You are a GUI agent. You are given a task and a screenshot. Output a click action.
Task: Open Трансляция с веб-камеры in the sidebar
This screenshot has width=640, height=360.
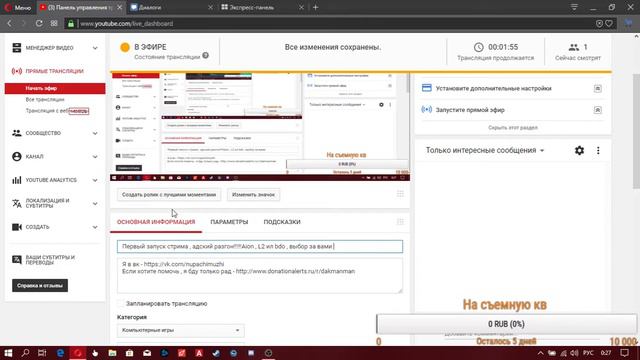(57, 111)
